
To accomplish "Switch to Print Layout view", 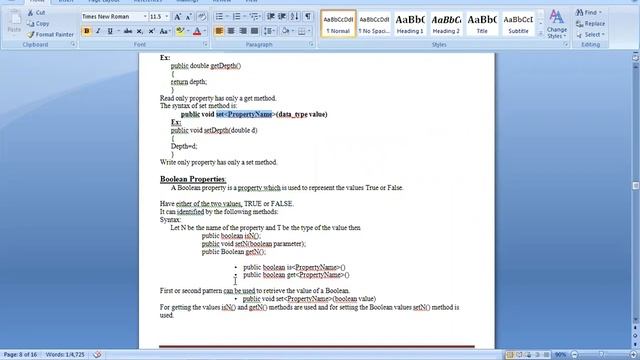I will (509, 355).
